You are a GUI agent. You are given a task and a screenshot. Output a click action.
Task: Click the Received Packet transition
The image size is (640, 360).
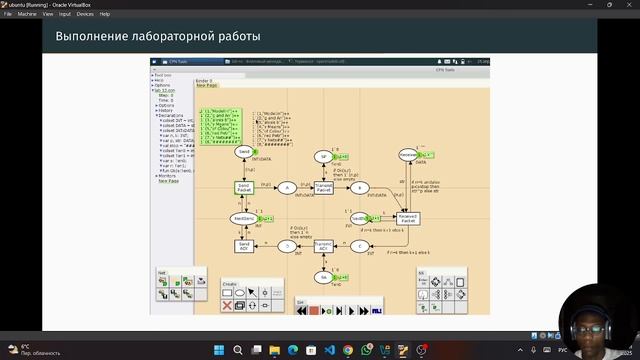pyautogui.click(x=408, y=218)
